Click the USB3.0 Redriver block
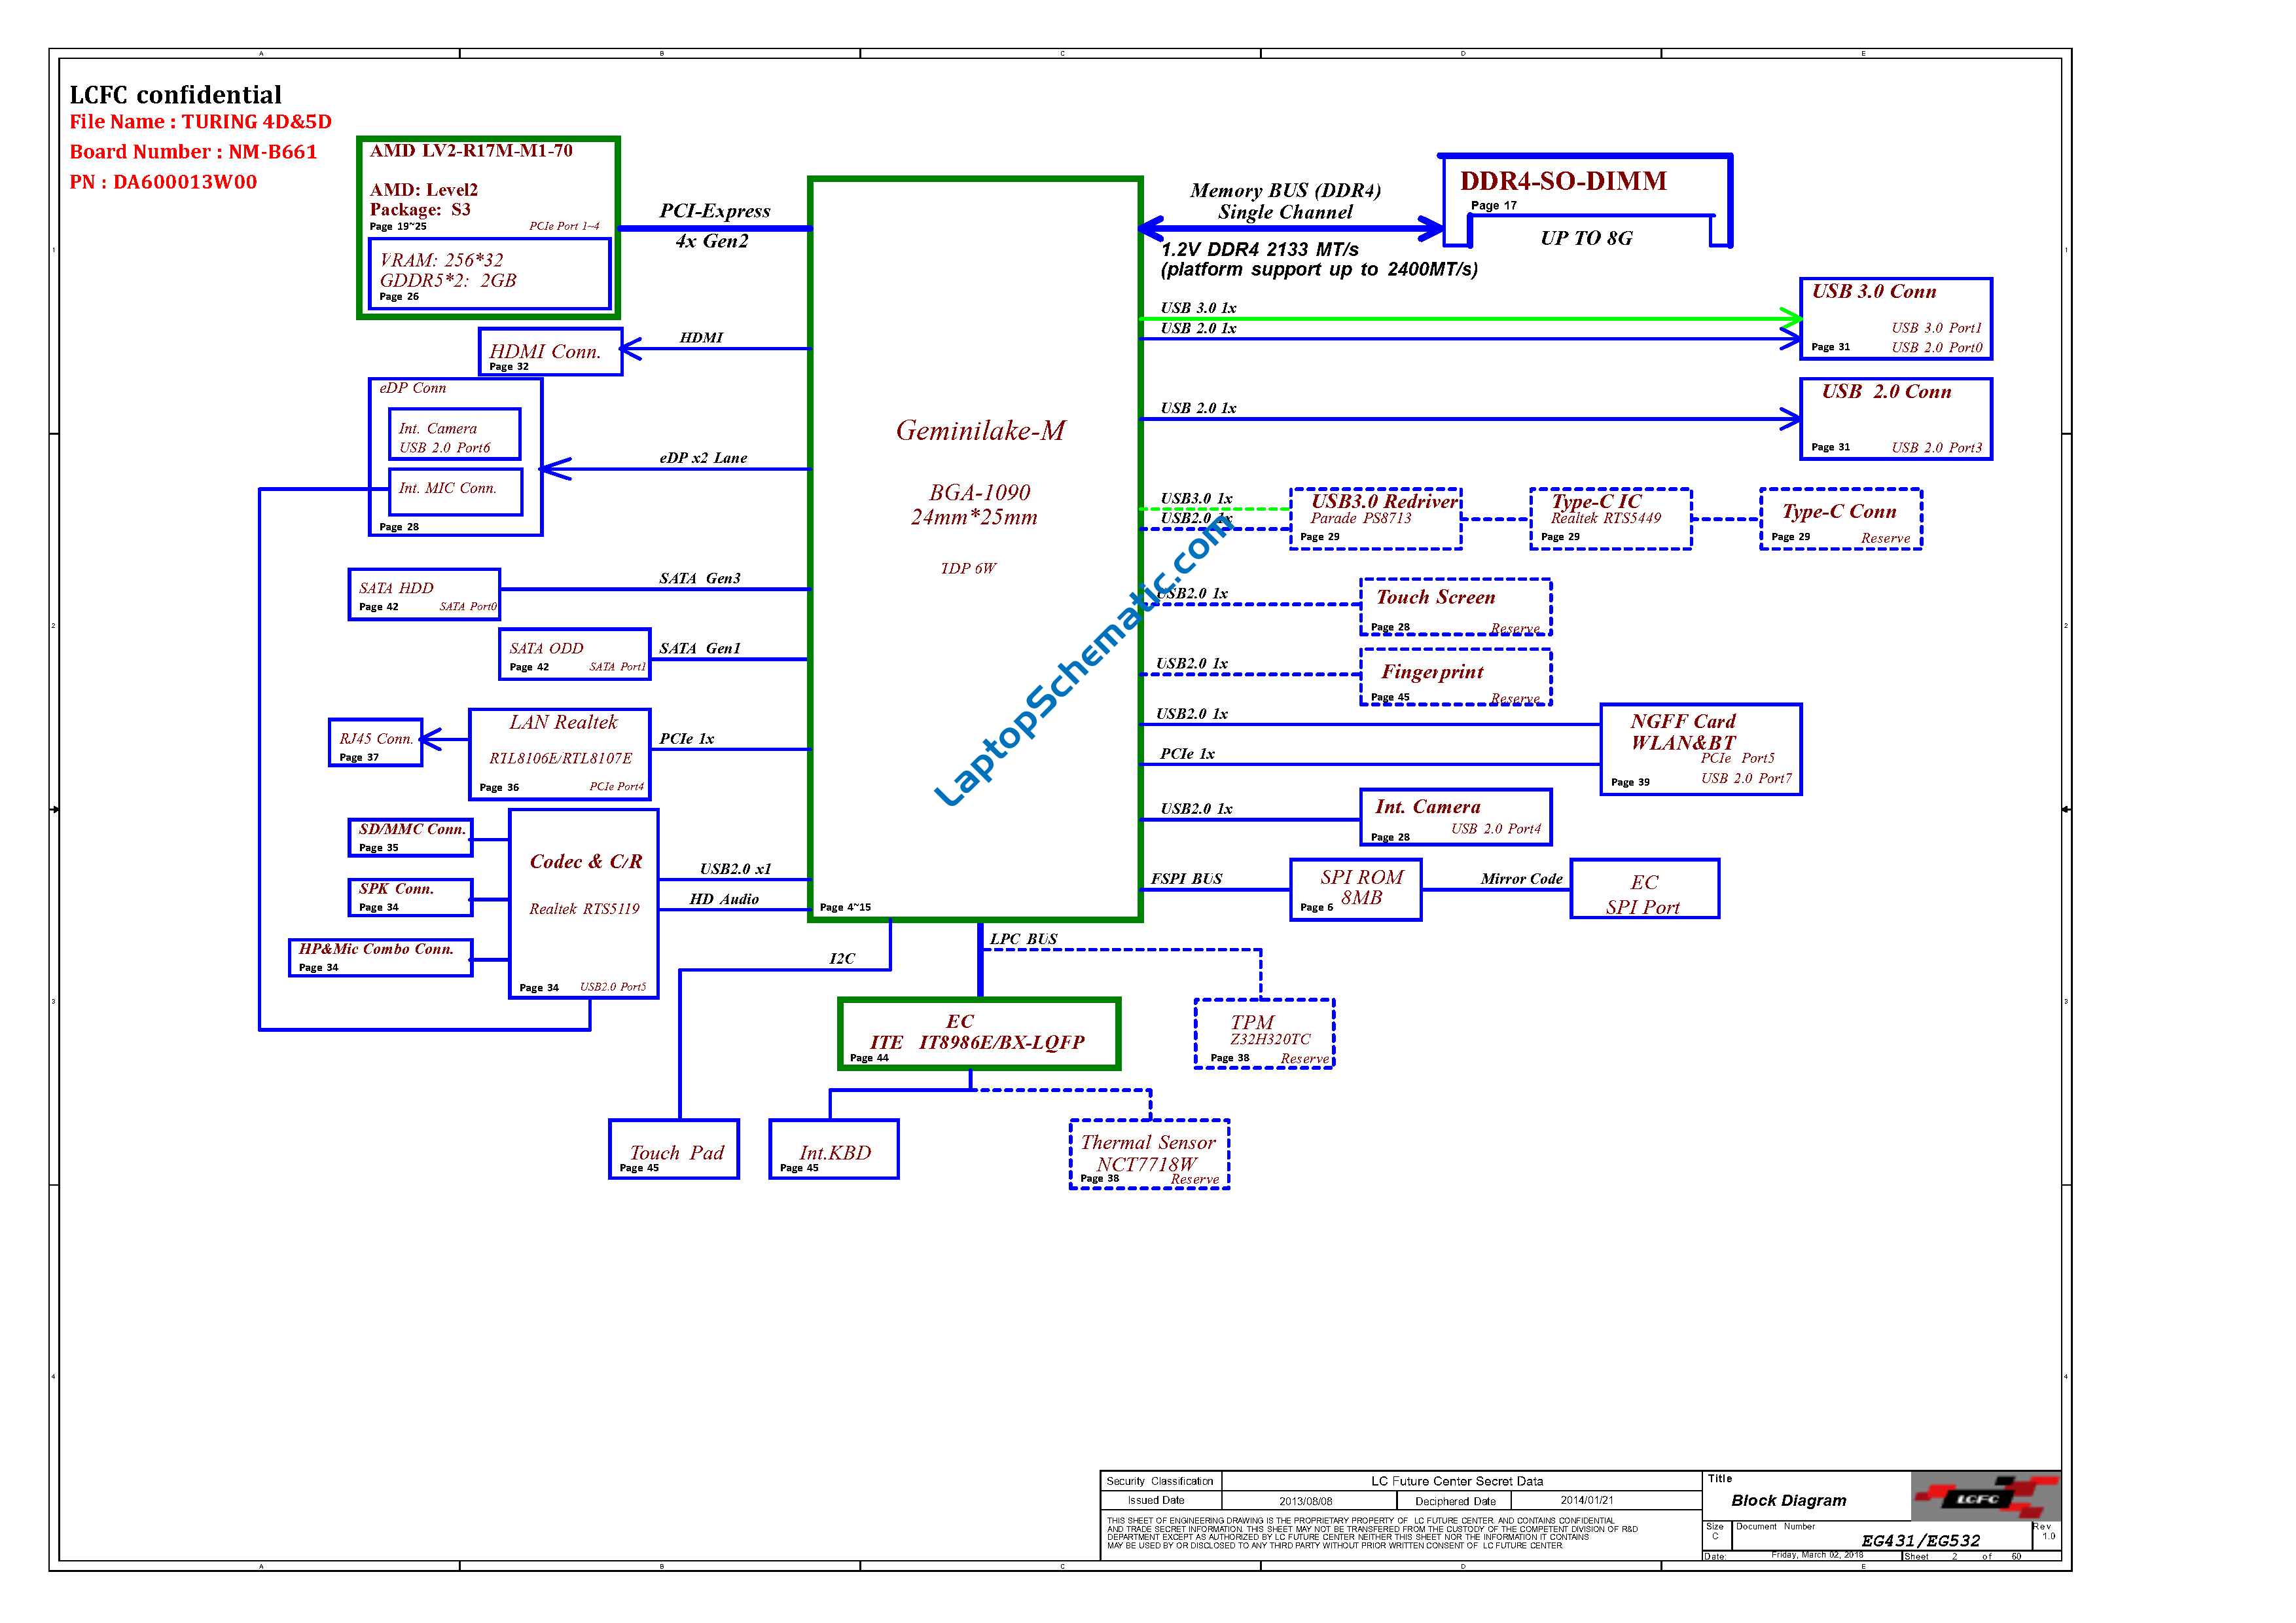This screenshot has height=1623, width=2296. tap(1376, 519)
